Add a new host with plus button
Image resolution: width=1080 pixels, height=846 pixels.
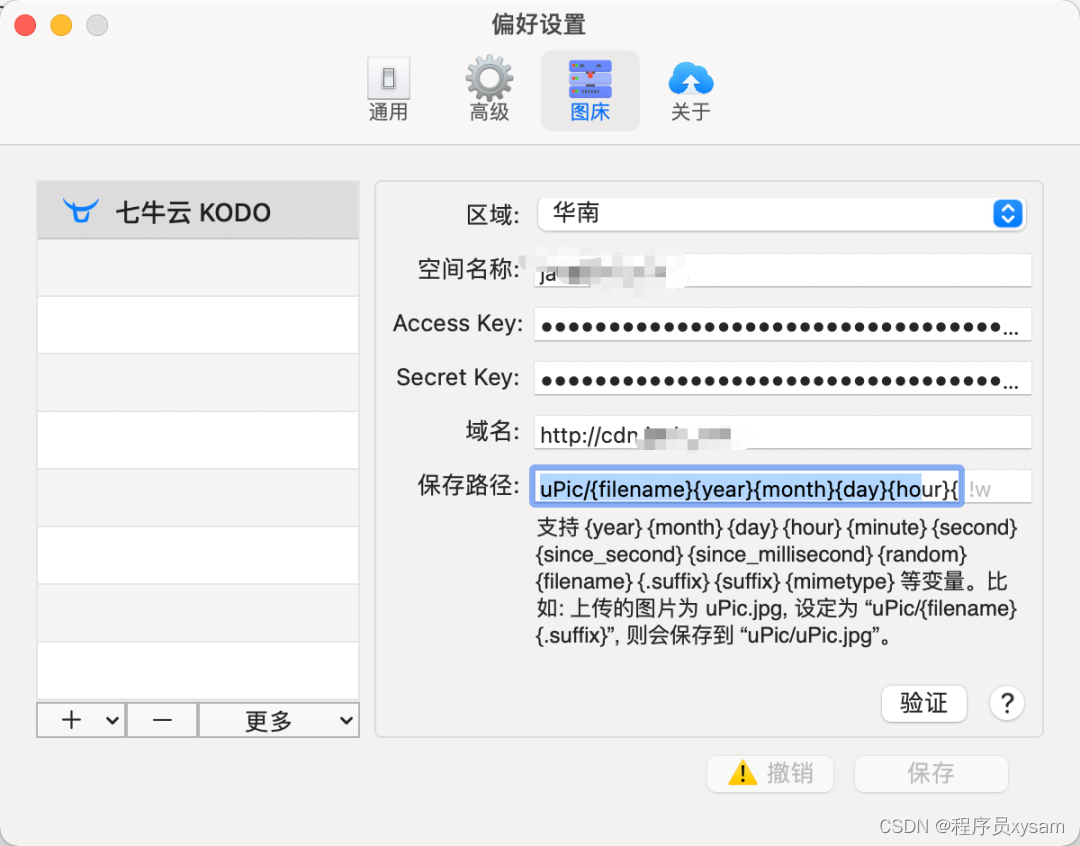(x=81, y=720)
